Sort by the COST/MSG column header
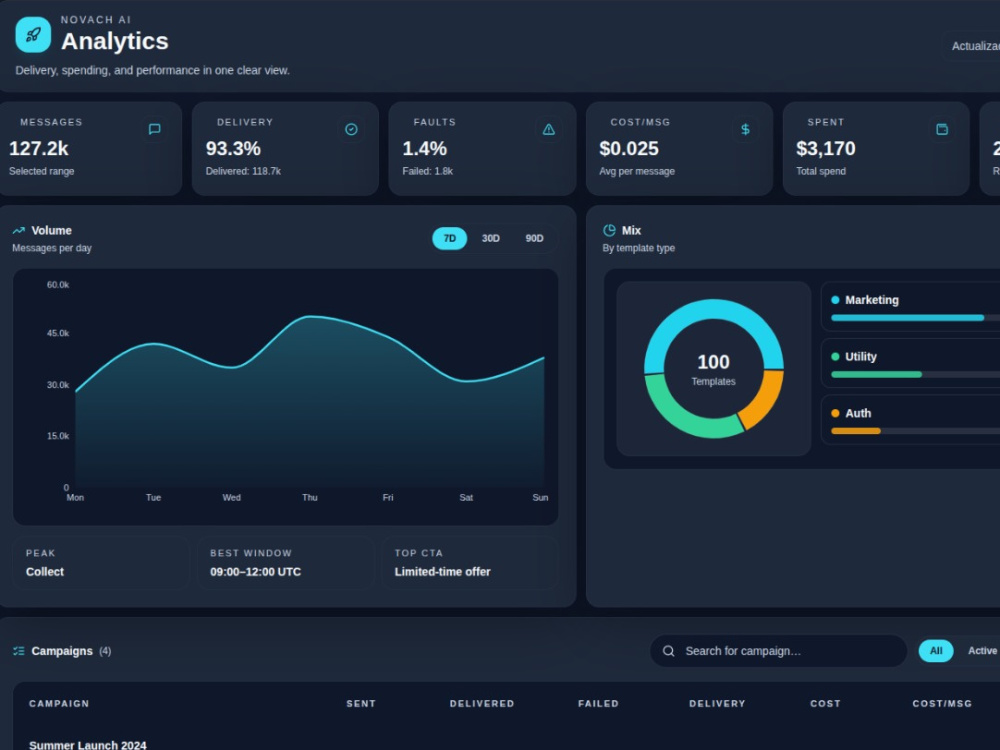This screenshot has width=1000, height=750. click(x=942, y=703)
